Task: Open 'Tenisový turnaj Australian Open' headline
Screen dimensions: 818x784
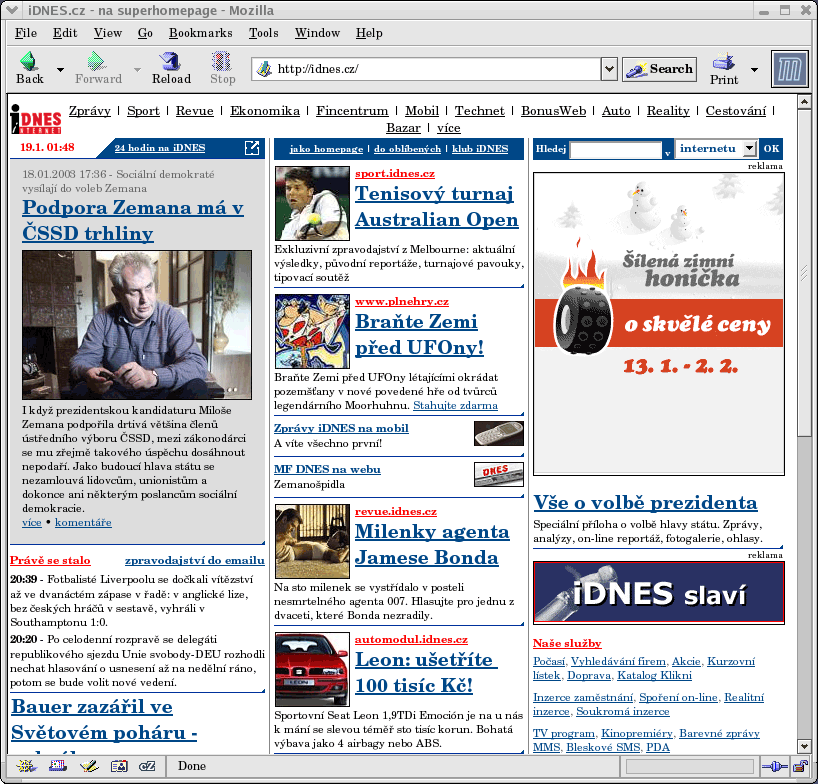Action: 437,207
